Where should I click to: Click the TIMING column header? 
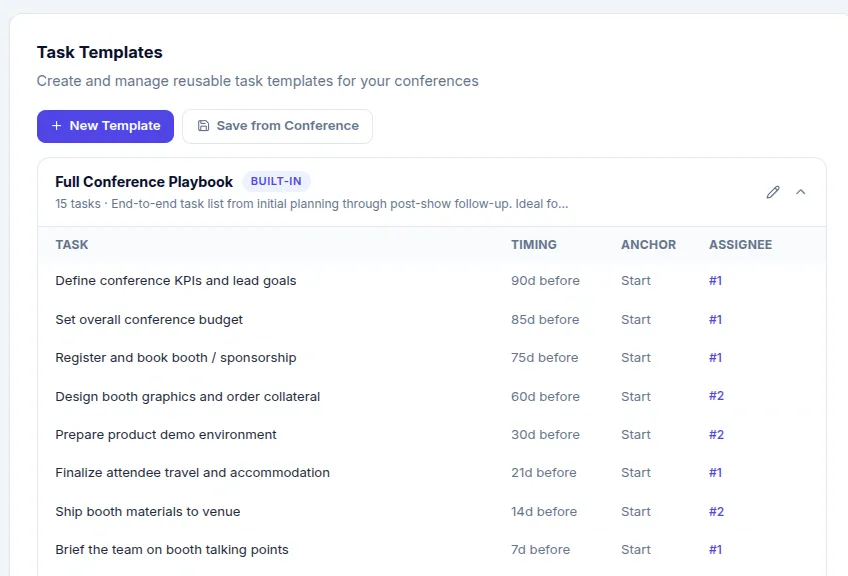[534, 244]
